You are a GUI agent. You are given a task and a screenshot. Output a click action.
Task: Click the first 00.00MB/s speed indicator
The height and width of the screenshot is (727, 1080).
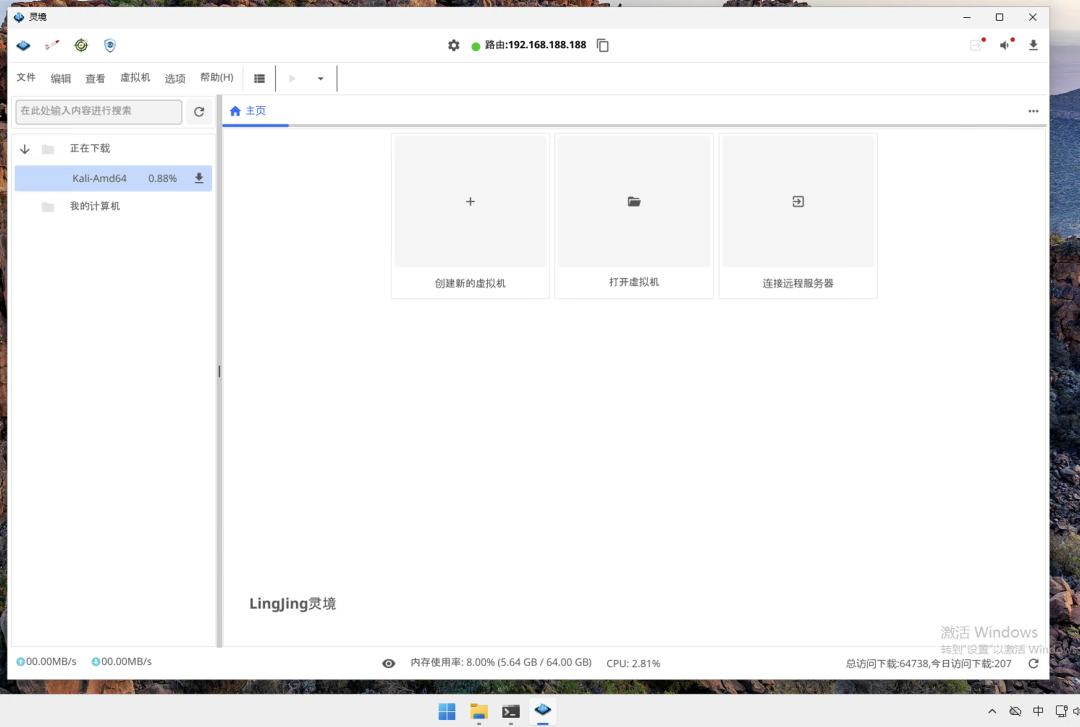pos(46,662)
